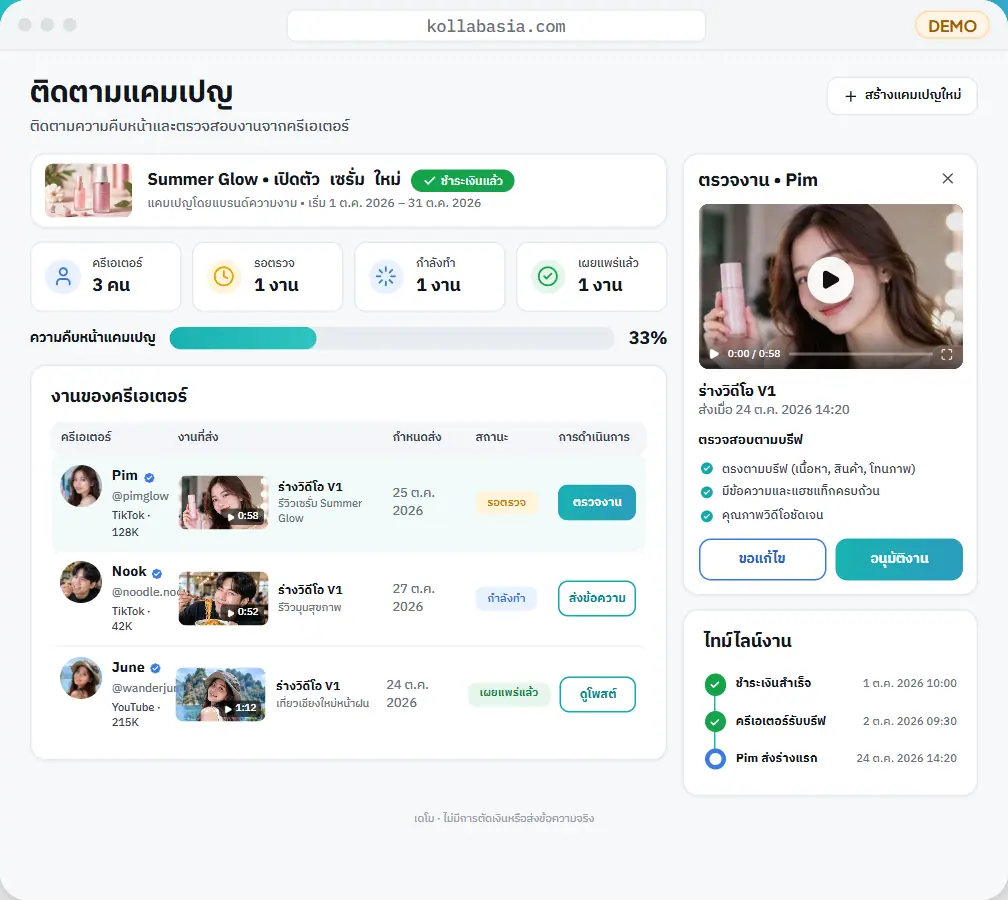Toggle checklist item คุณภาพวิดีโอชัดเจน

coord(706,516)
